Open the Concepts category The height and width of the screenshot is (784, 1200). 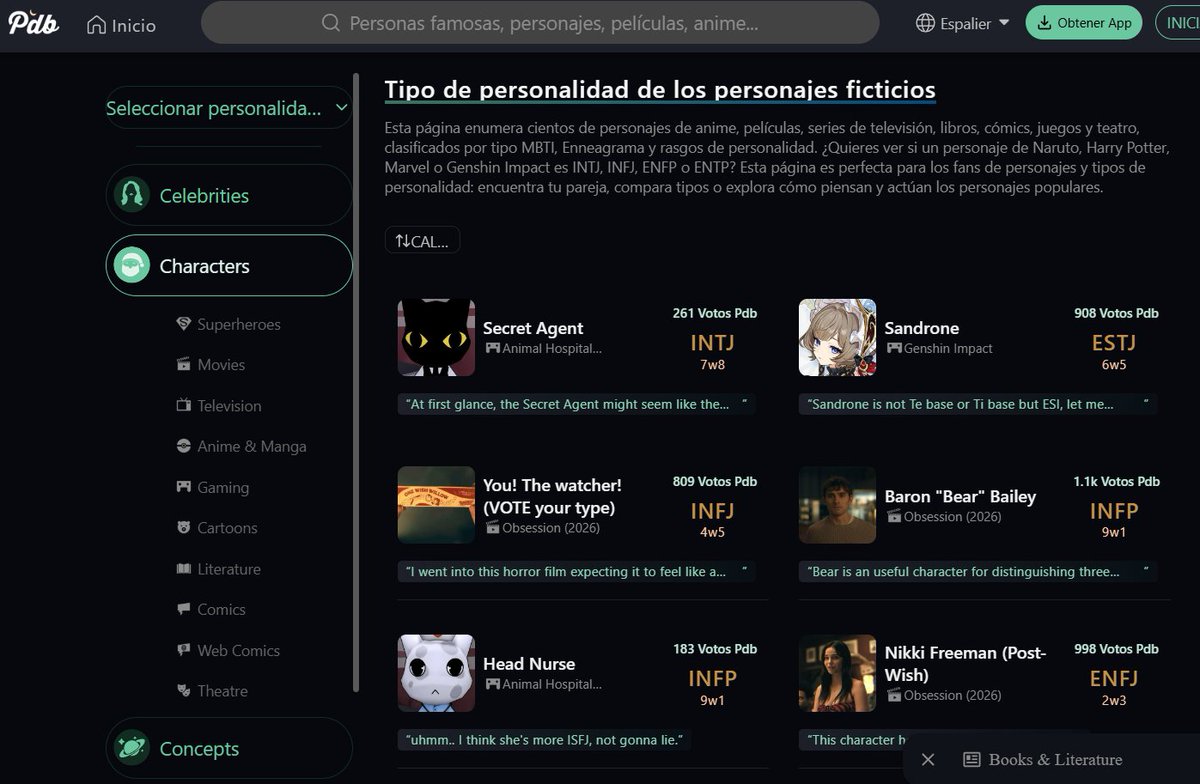[228, 748]
